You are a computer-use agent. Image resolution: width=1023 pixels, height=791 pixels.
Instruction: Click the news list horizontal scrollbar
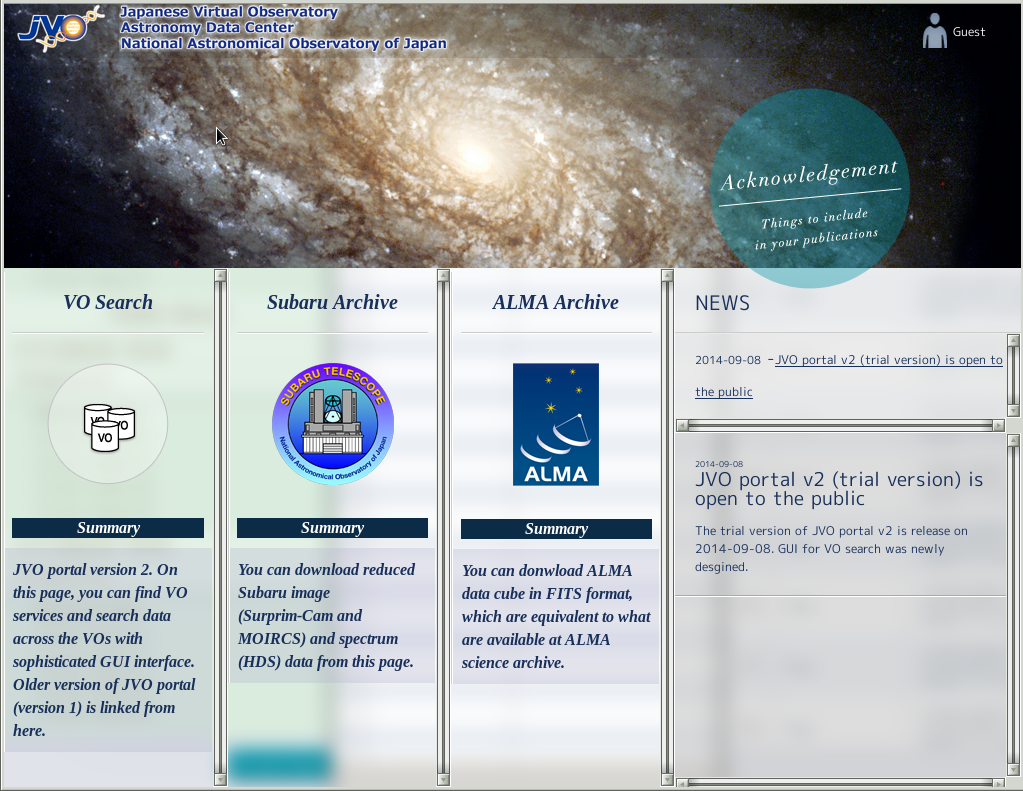(840, 425)
